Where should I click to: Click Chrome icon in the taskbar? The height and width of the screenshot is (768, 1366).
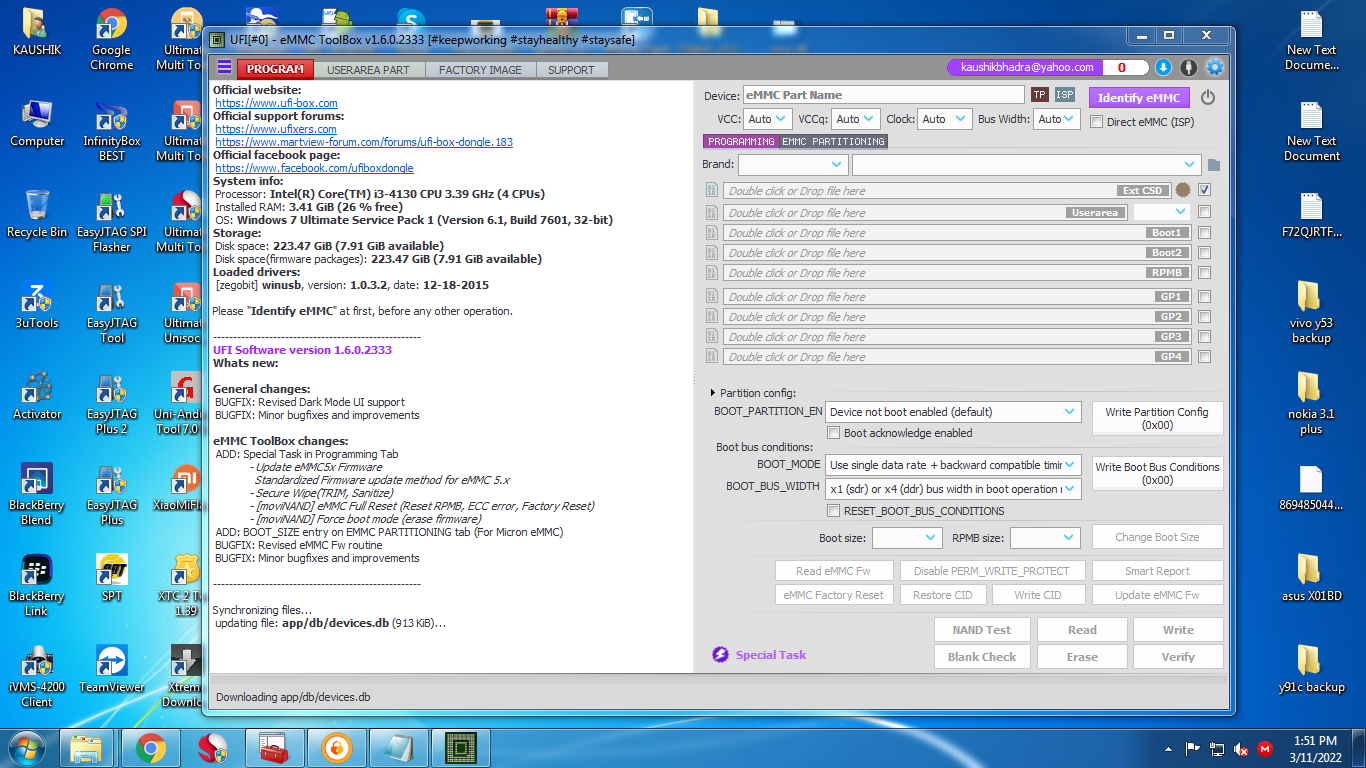[151, 748]
